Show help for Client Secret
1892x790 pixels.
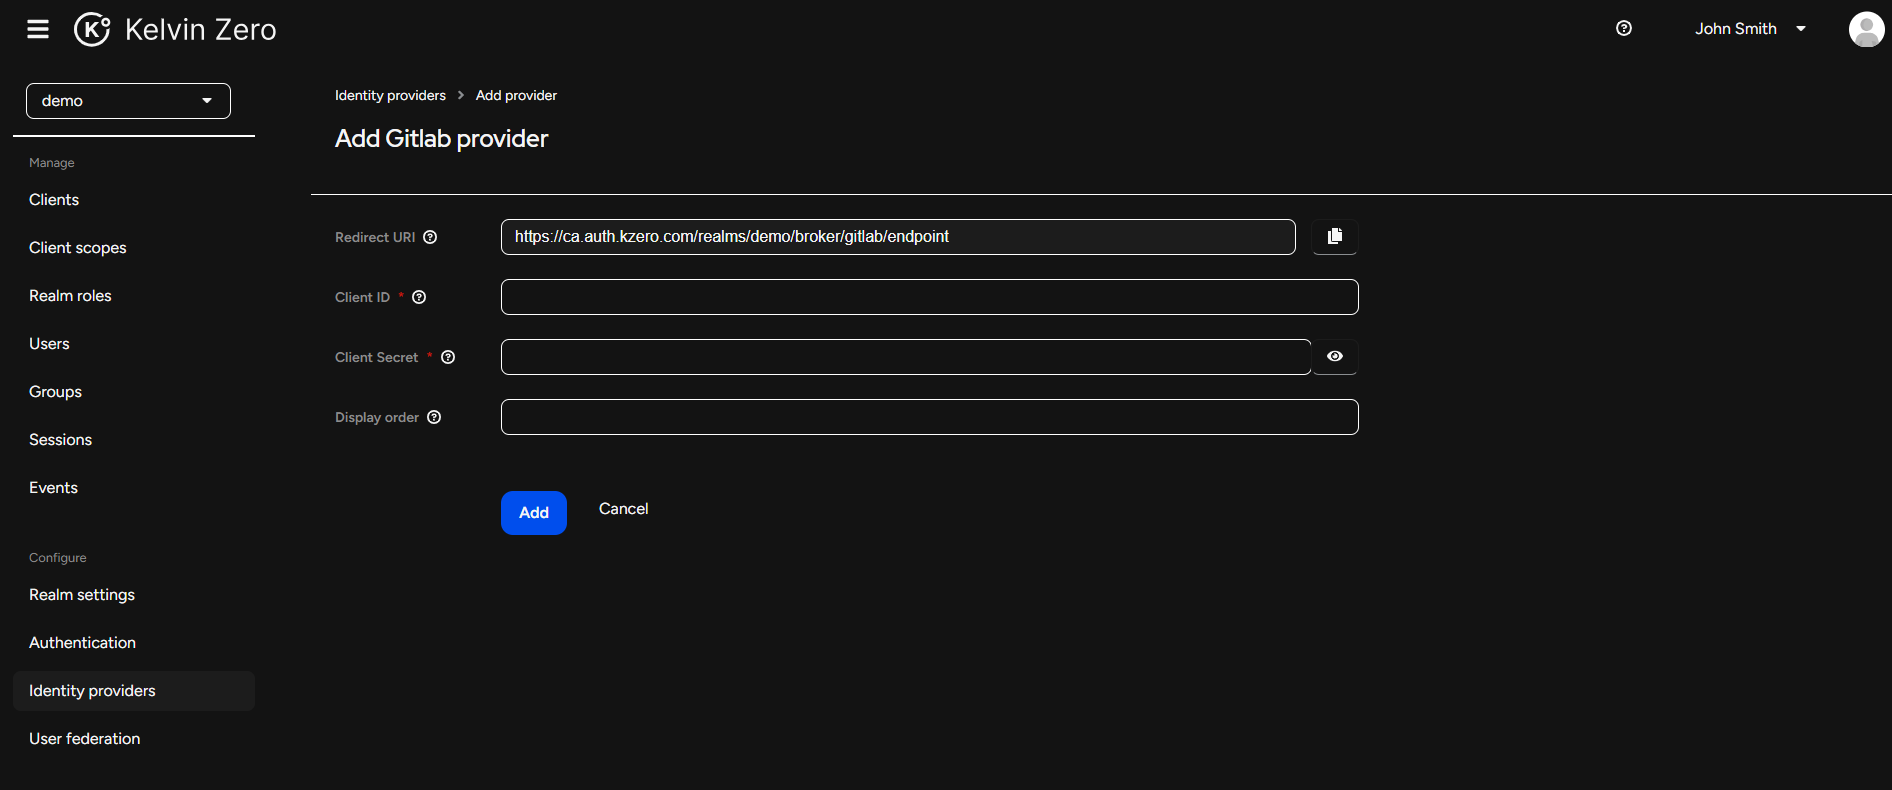pyautogui.click(x=448, y=357)
